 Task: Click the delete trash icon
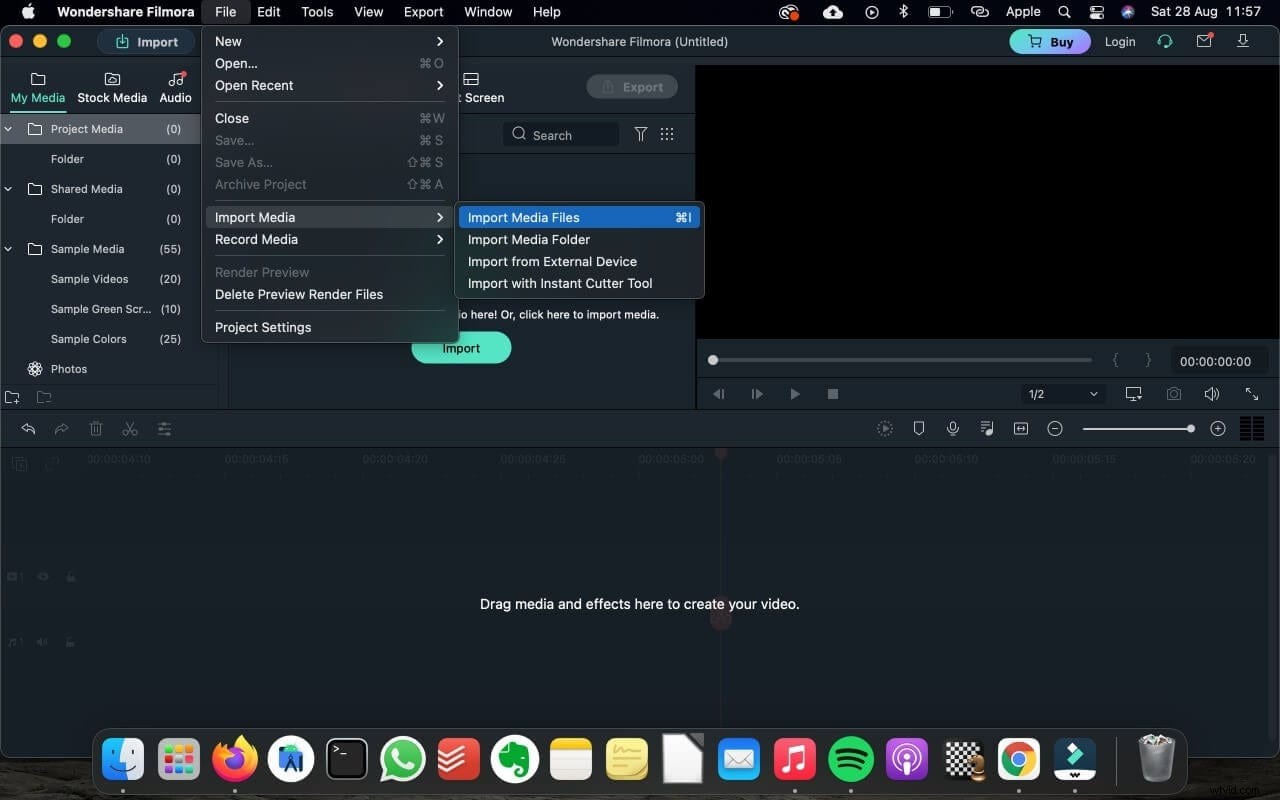pyautogui.click(x=96, y=428)
